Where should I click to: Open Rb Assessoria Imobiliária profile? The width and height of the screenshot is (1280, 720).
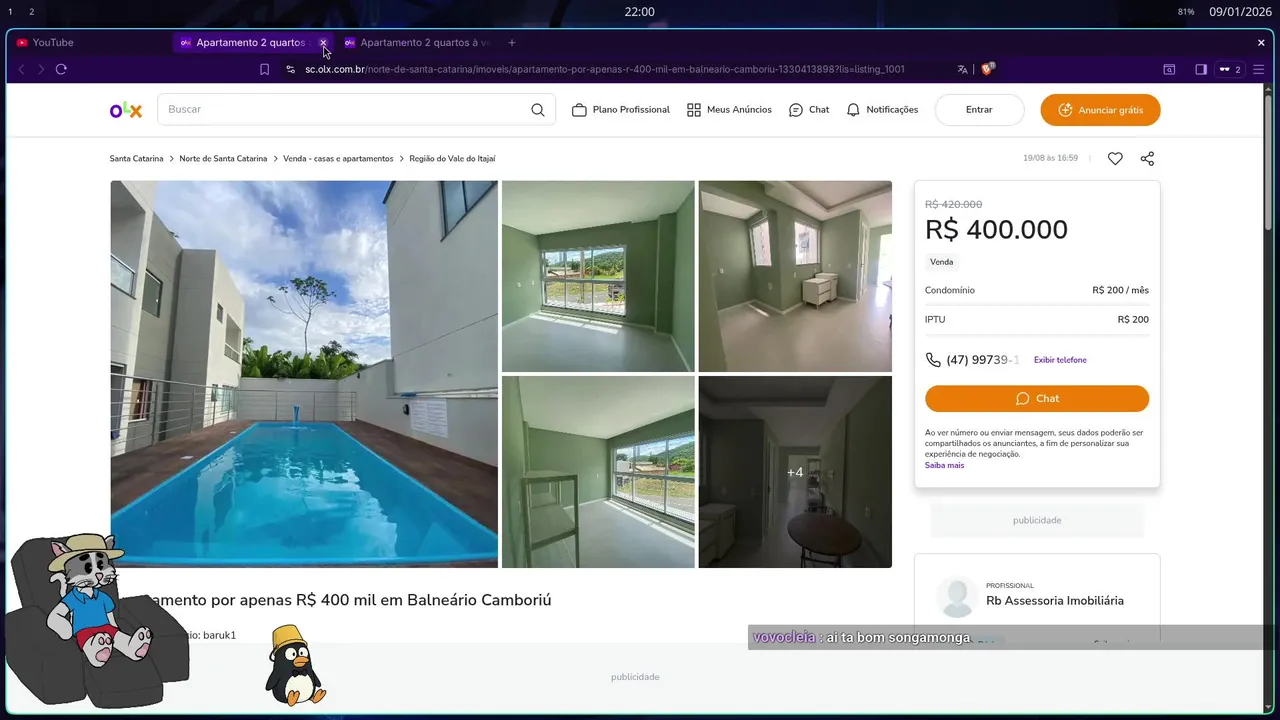coord(1055,601)
